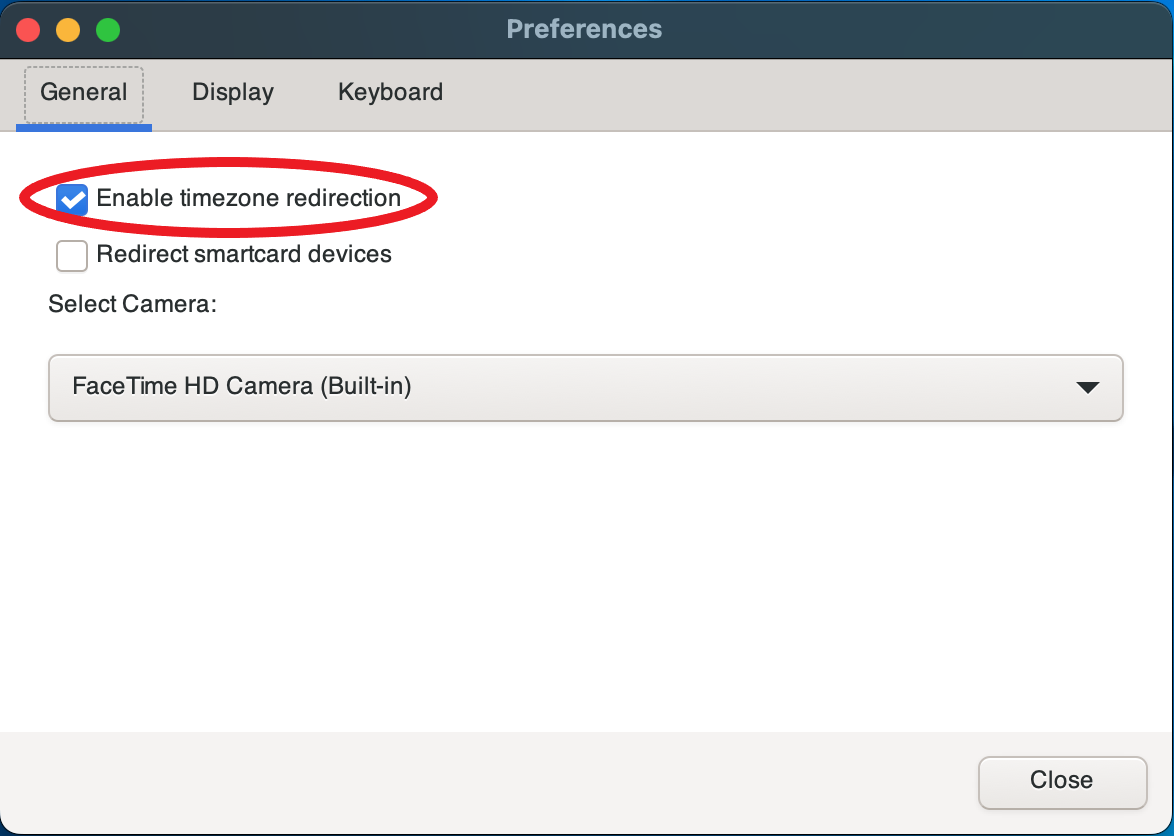Click the green zoom window icon
Screen dimensions: 1174x836
(108, 30)
